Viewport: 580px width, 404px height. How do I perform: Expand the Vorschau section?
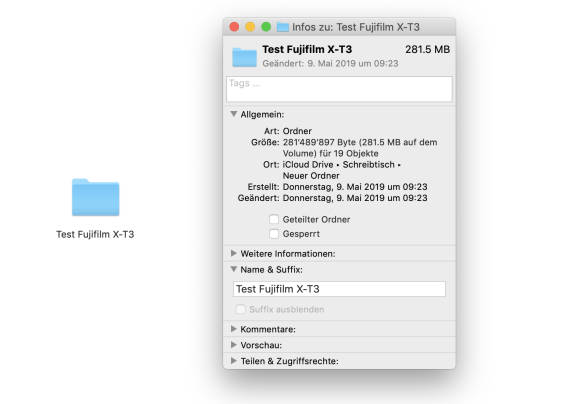click(233, 345)
